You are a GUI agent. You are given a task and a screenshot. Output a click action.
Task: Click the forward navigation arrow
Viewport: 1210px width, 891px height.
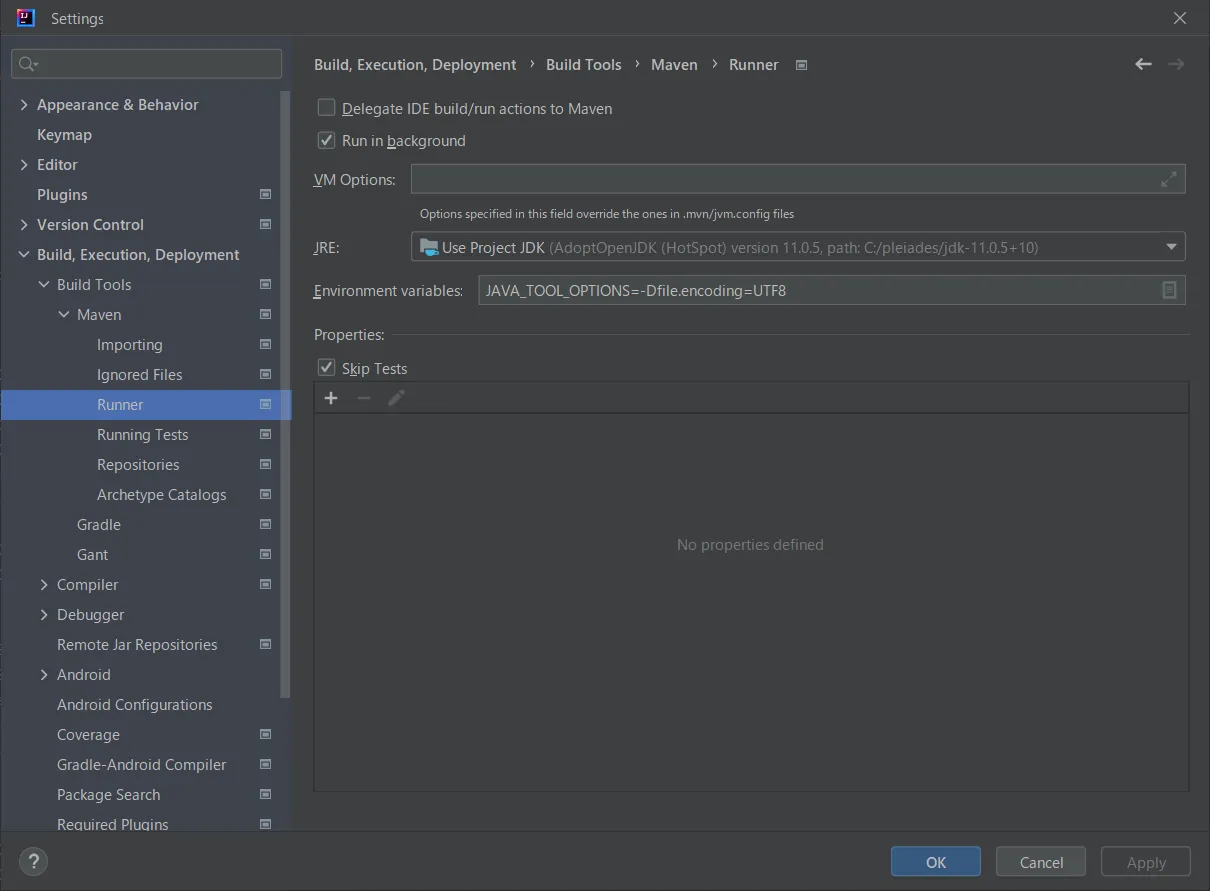1176,64
